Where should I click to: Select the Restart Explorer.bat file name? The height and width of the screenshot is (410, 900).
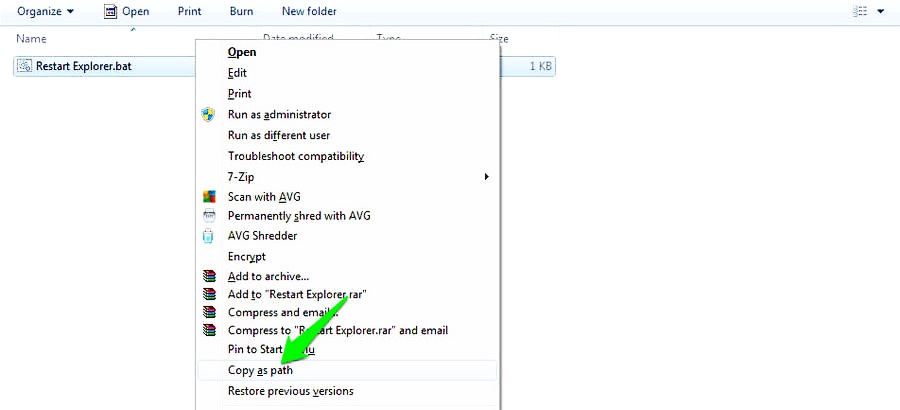tap(84, 66)
